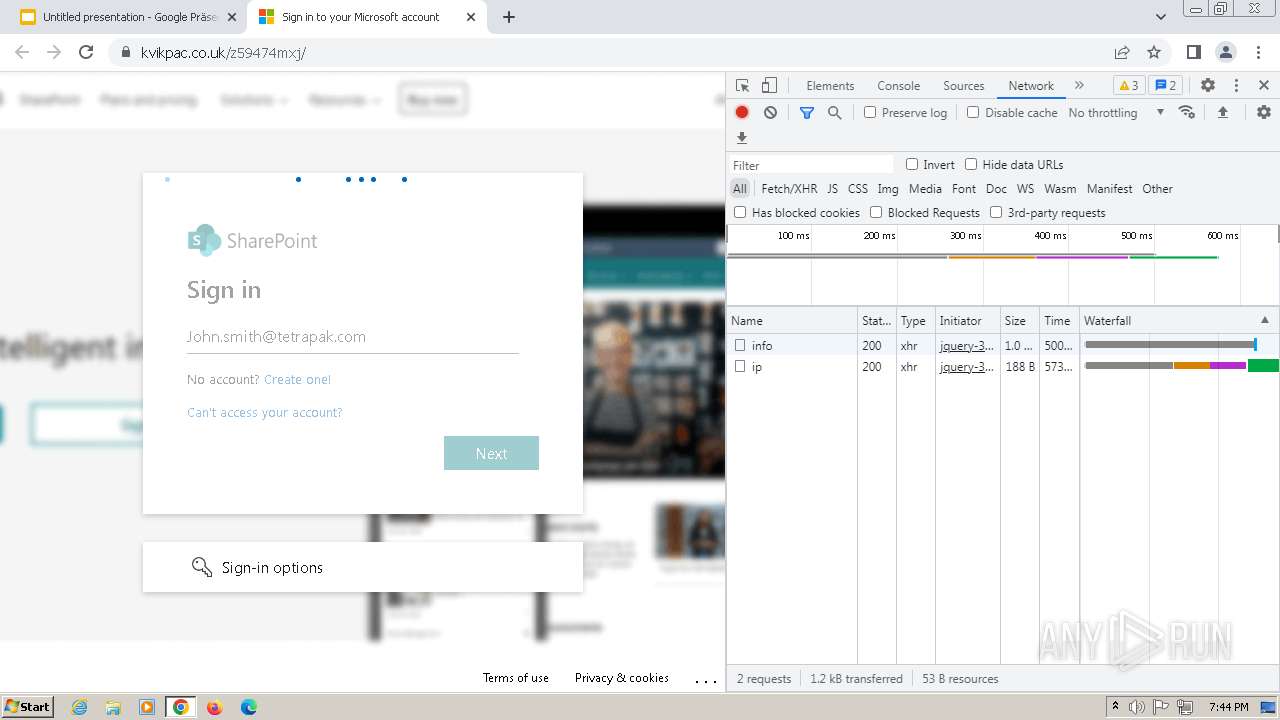Show the 2 issues badge
This screenshot has height=720, width=1280.
(1166, 86)
